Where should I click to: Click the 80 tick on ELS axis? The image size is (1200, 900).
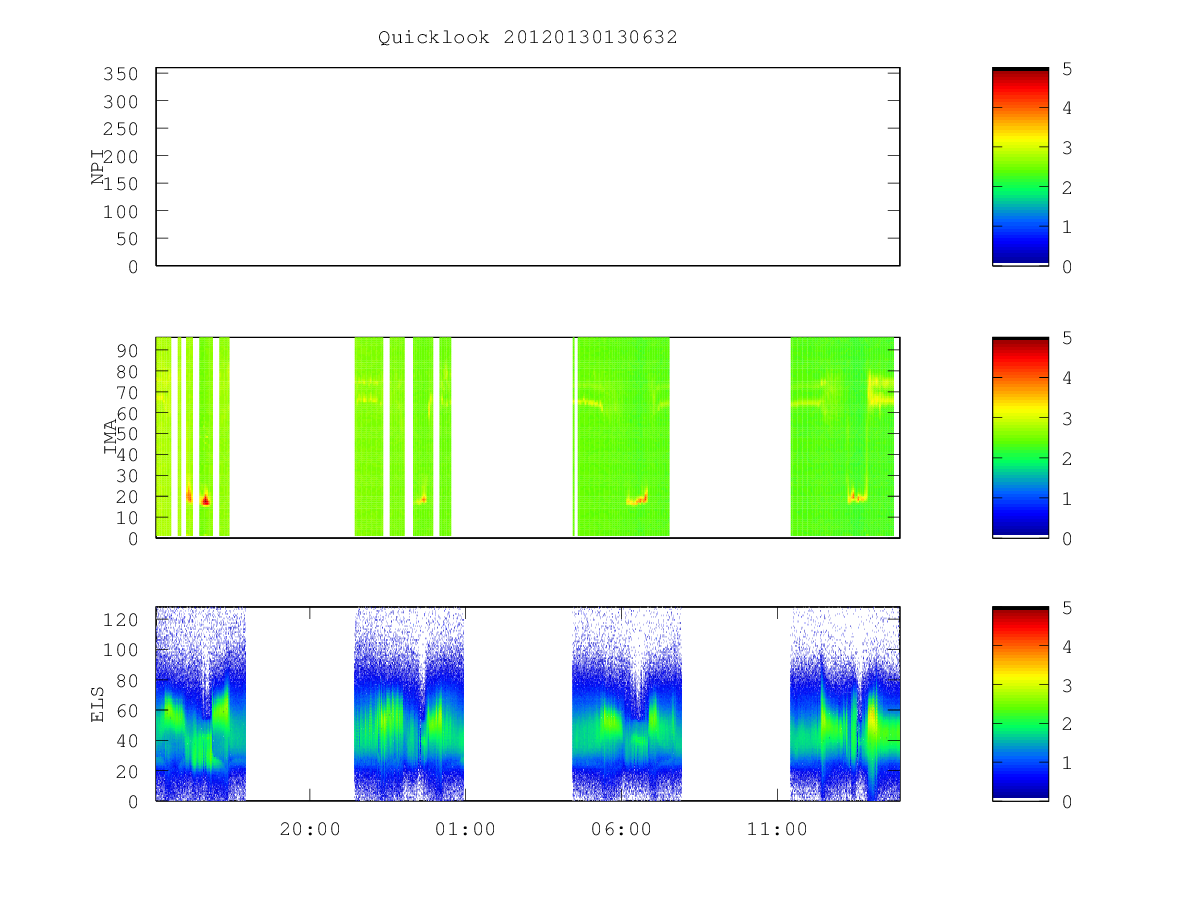128,680
